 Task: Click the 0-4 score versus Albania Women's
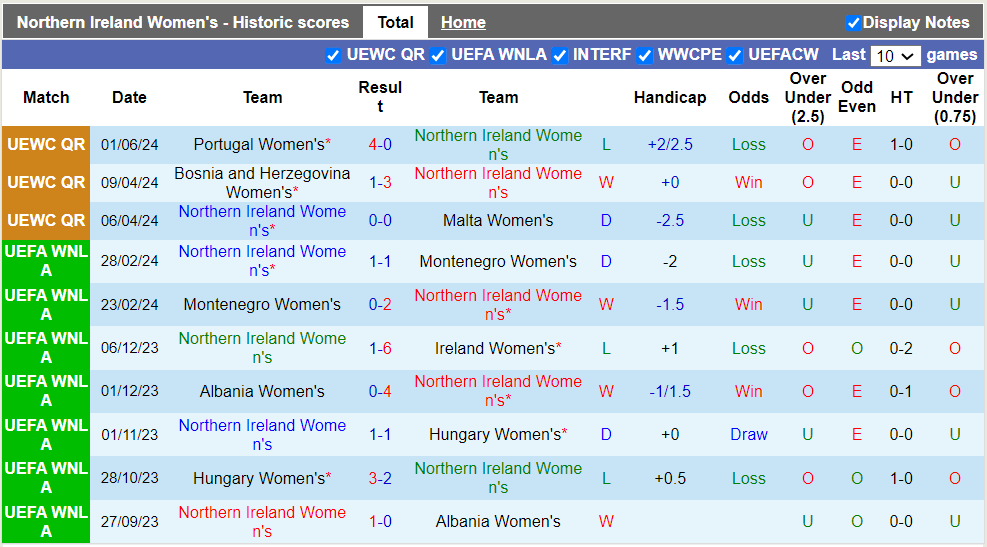click(380, 392)
